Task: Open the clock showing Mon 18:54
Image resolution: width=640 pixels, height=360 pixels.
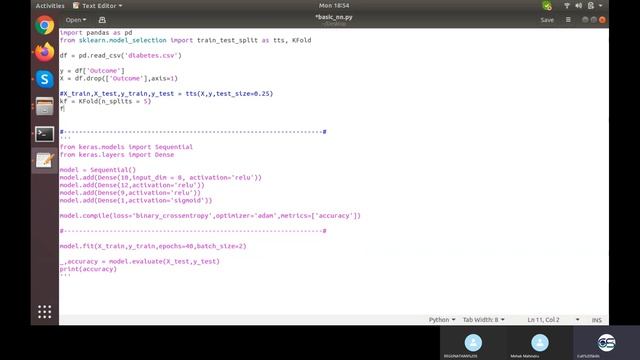Action: pos(334,6)
